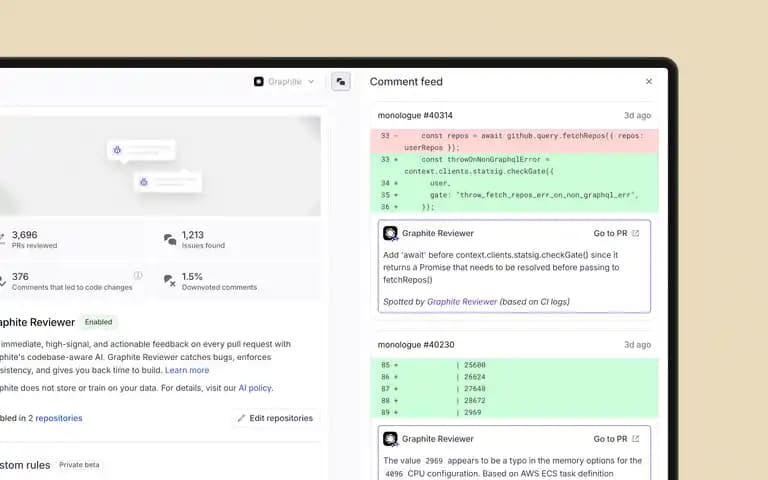This screenshot has width=768, height=480.
Task: Click the Learn more link
Action: click(187, 370)
